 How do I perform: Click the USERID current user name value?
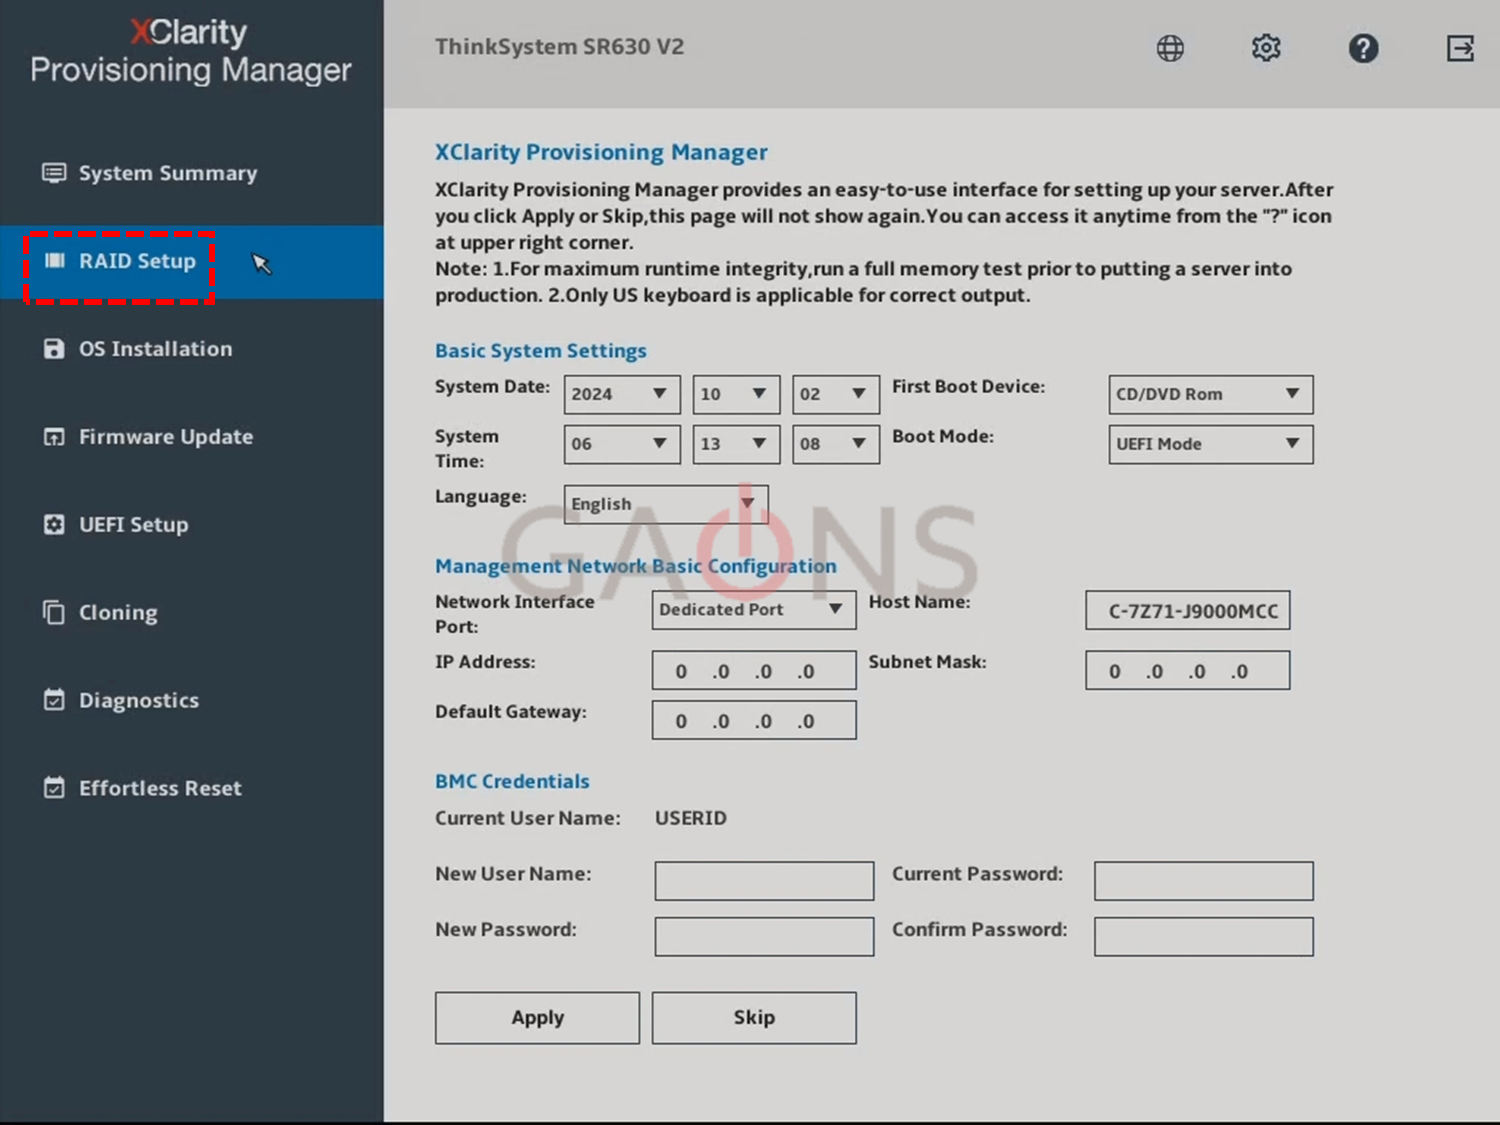(x=691, y=818)
